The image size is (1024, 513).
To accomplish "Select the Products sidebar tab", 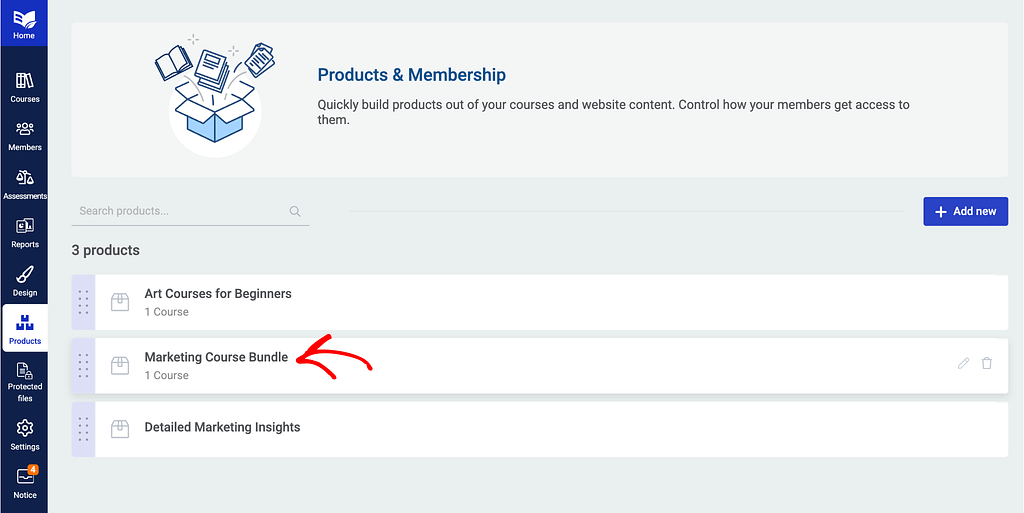I will click(25, 328).
